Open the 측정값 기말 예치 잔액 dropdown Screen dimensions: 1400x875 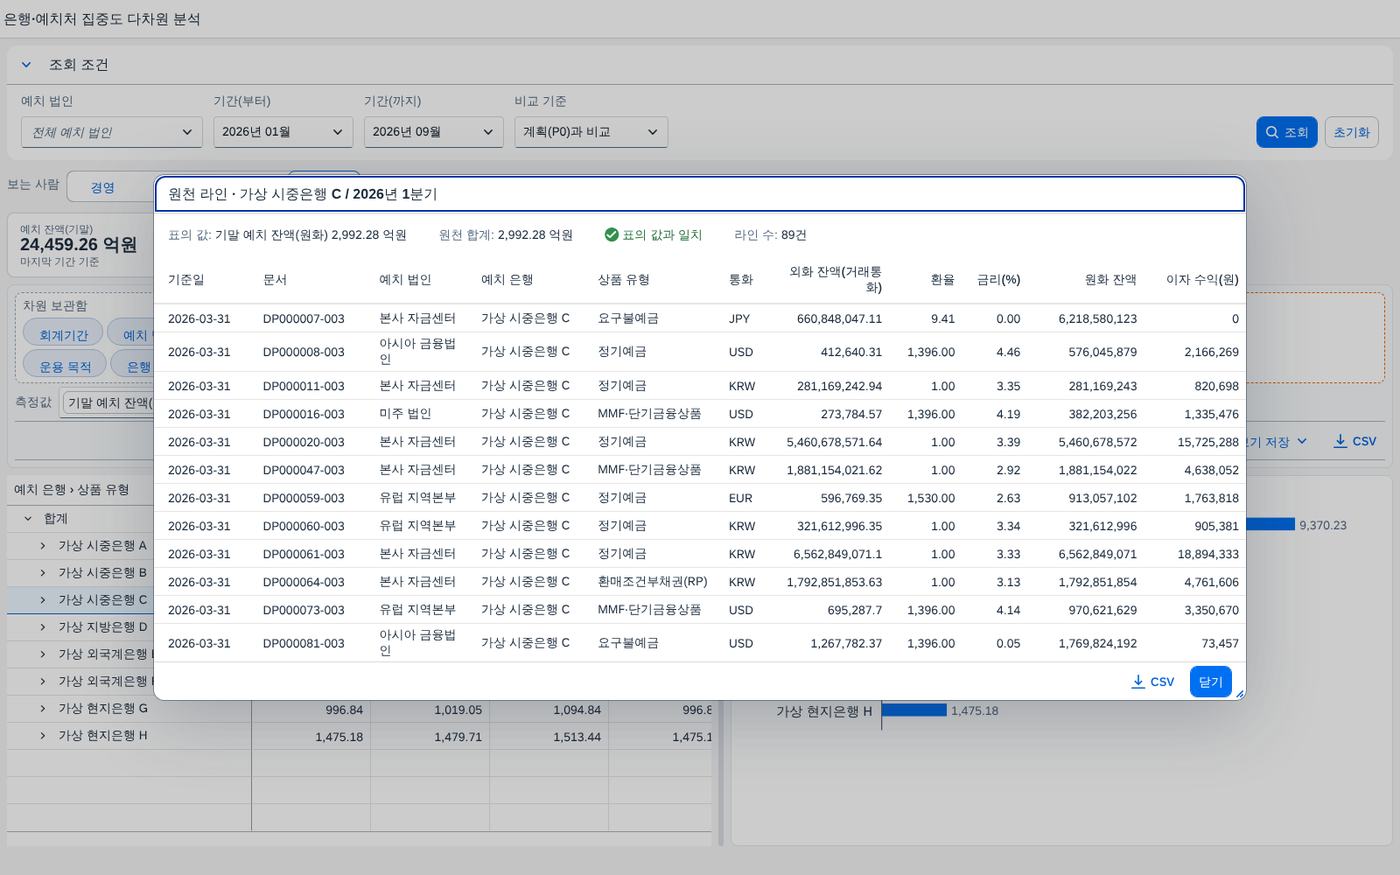point(108,402)
